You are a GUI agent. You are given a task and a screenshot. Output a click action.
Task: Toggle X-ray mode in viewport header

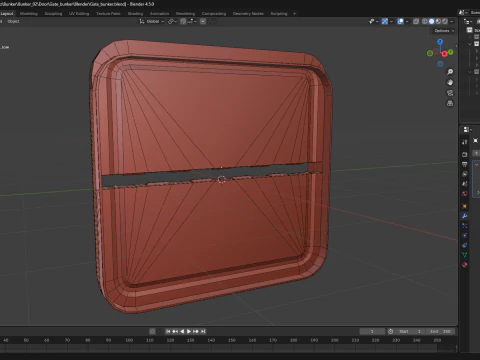(416, 21)
